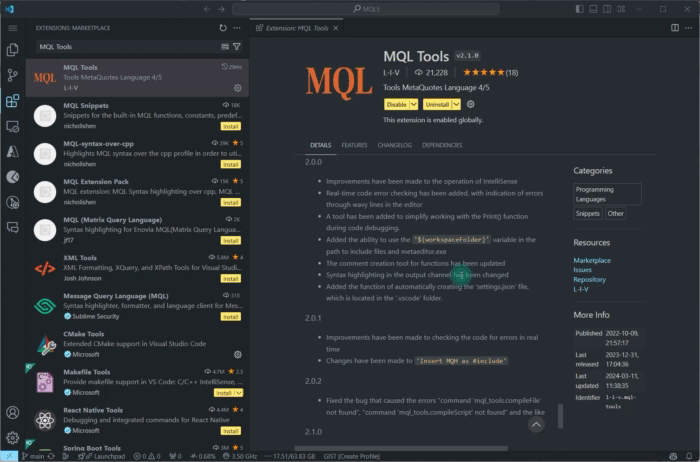This screenshot has height=462, width=700.
Task: Open the Other category tag
Action: point(615,213)
